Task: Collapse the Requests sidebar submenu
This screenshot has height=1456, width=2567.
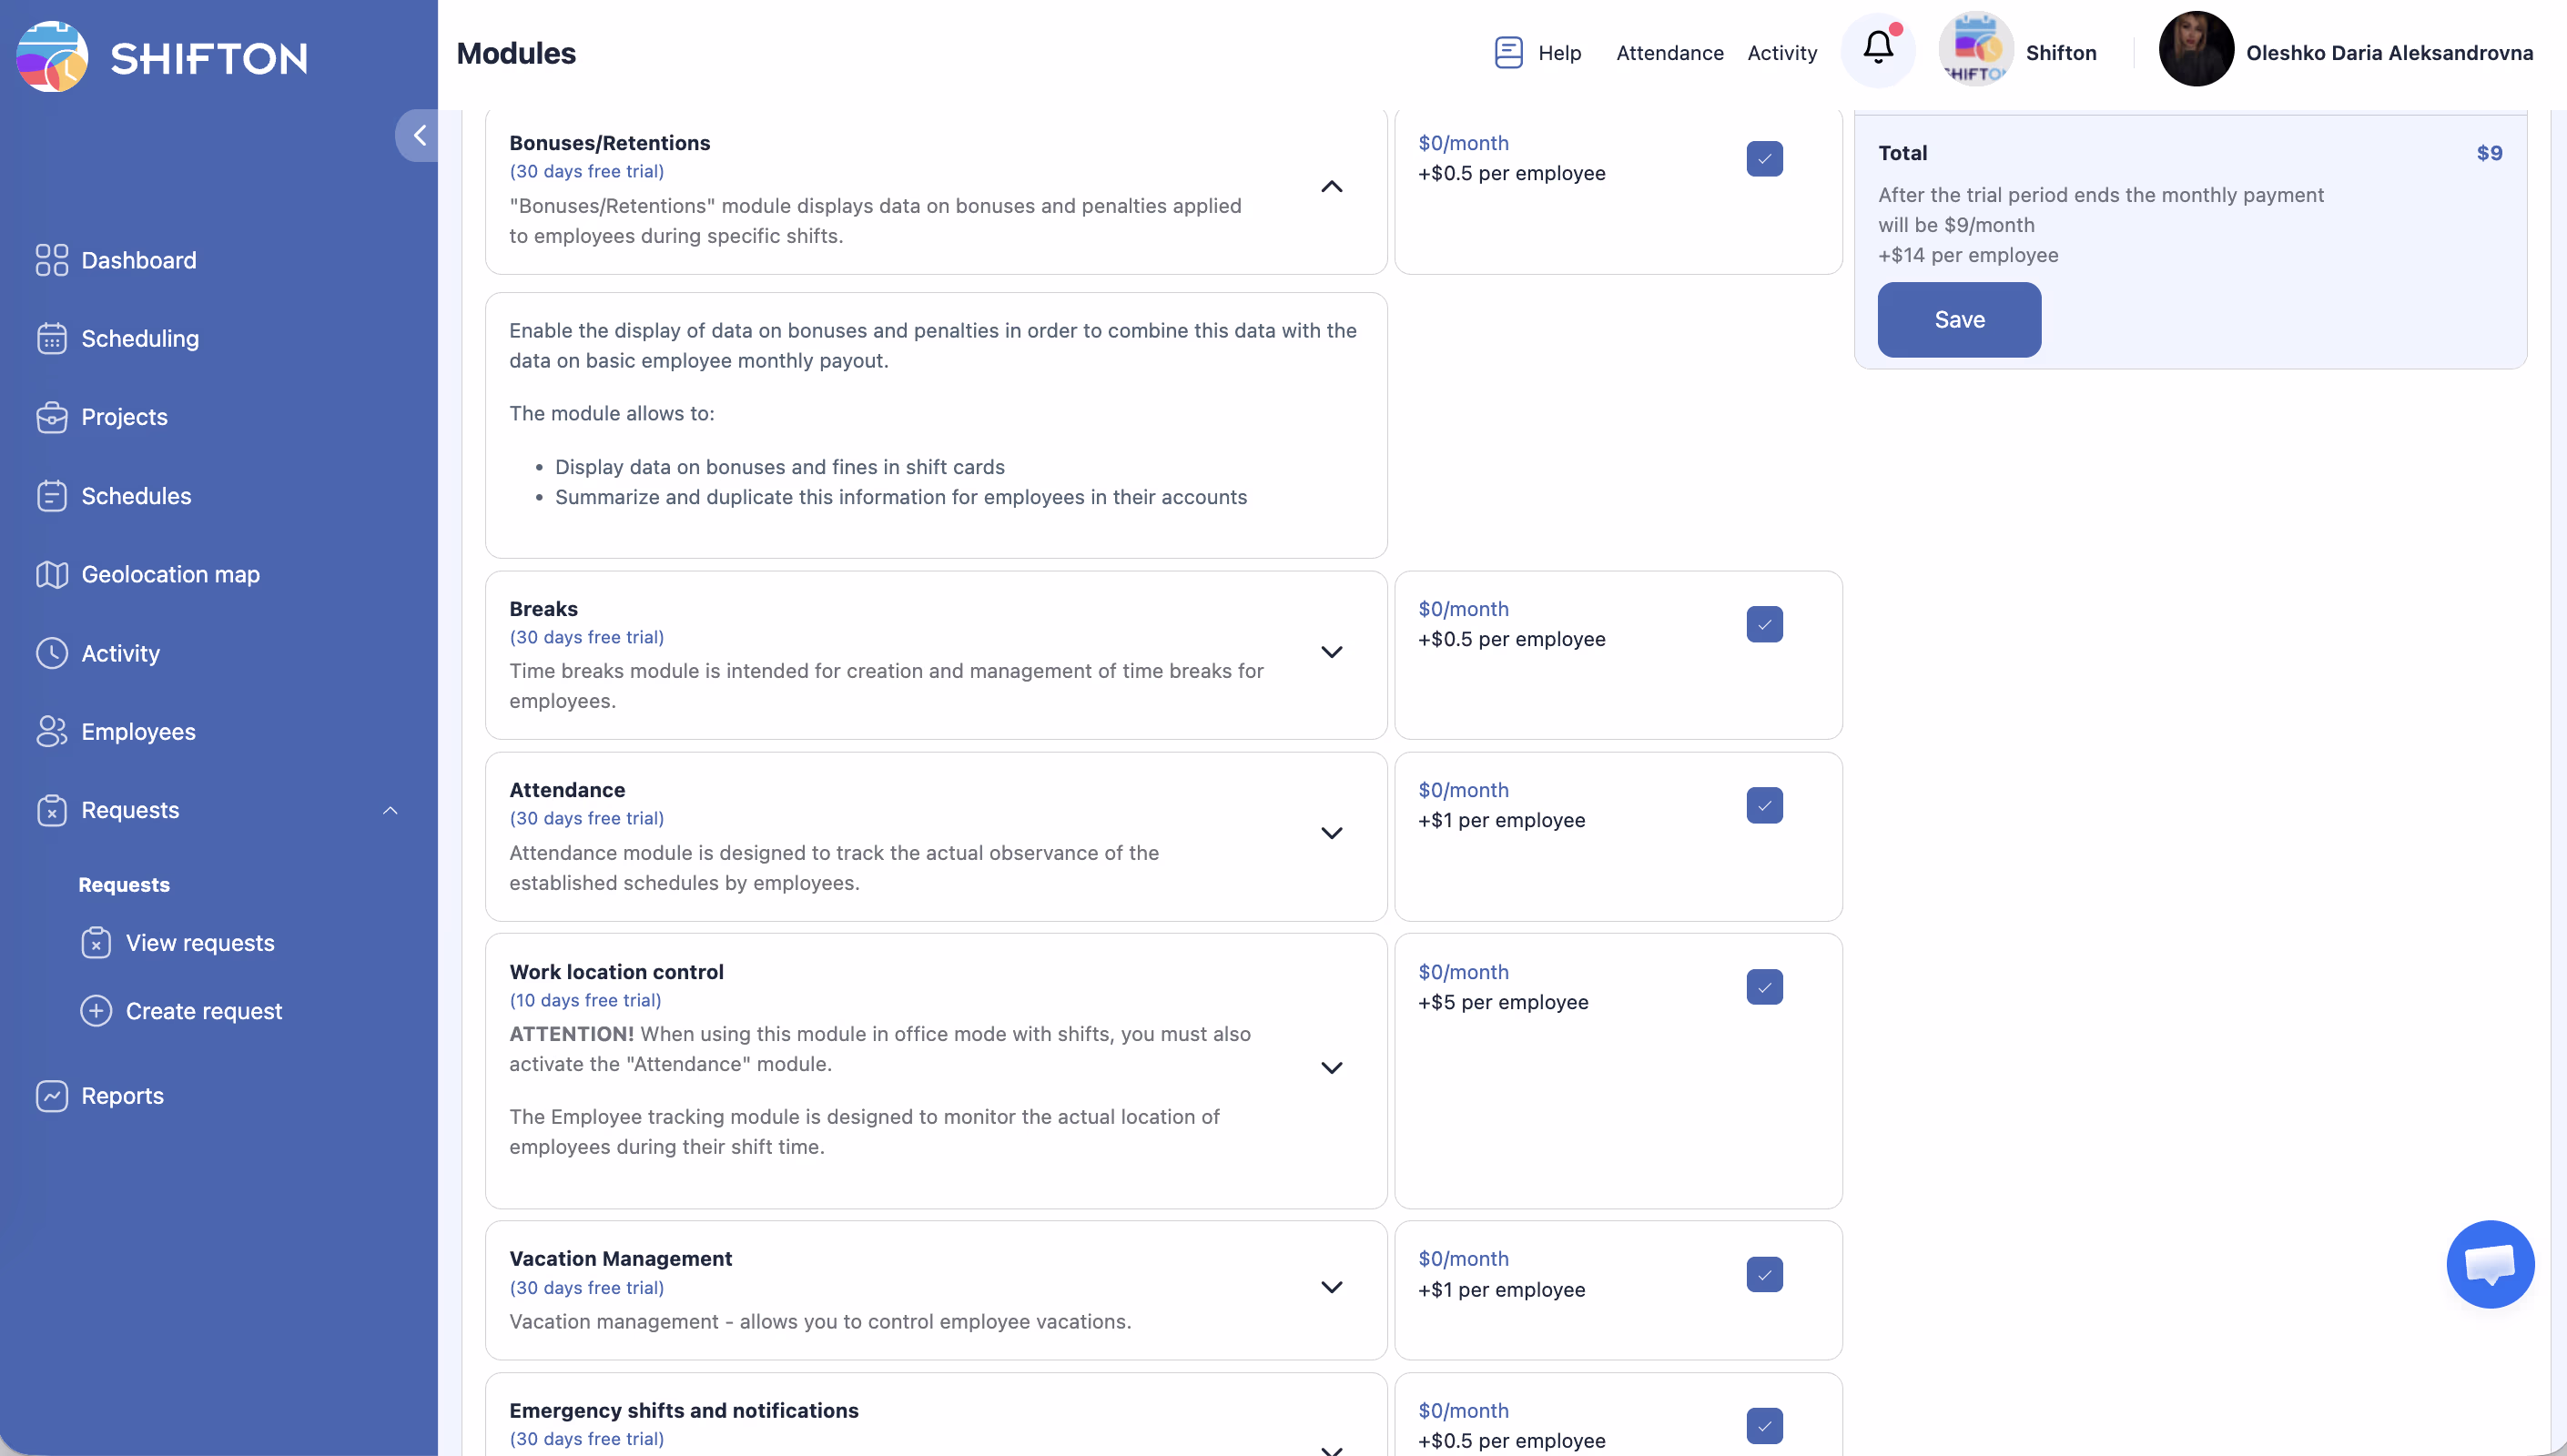Action: [390, 810]
